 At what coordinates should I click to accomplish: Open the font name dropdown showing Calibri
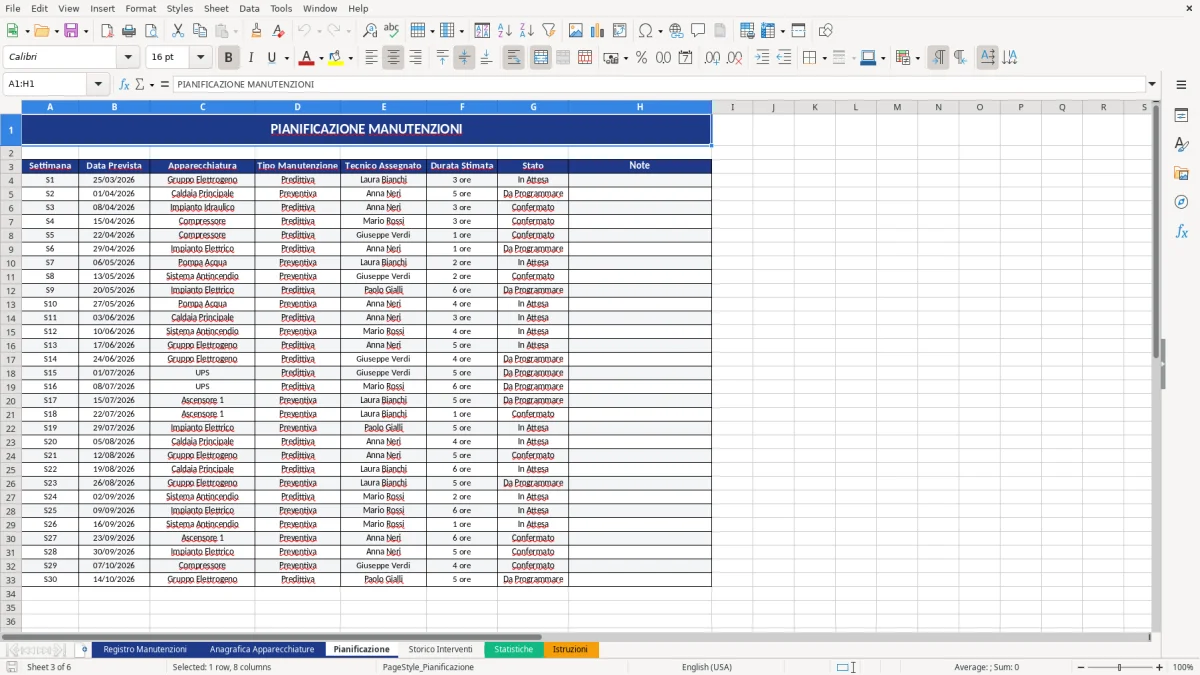[128, 57]
